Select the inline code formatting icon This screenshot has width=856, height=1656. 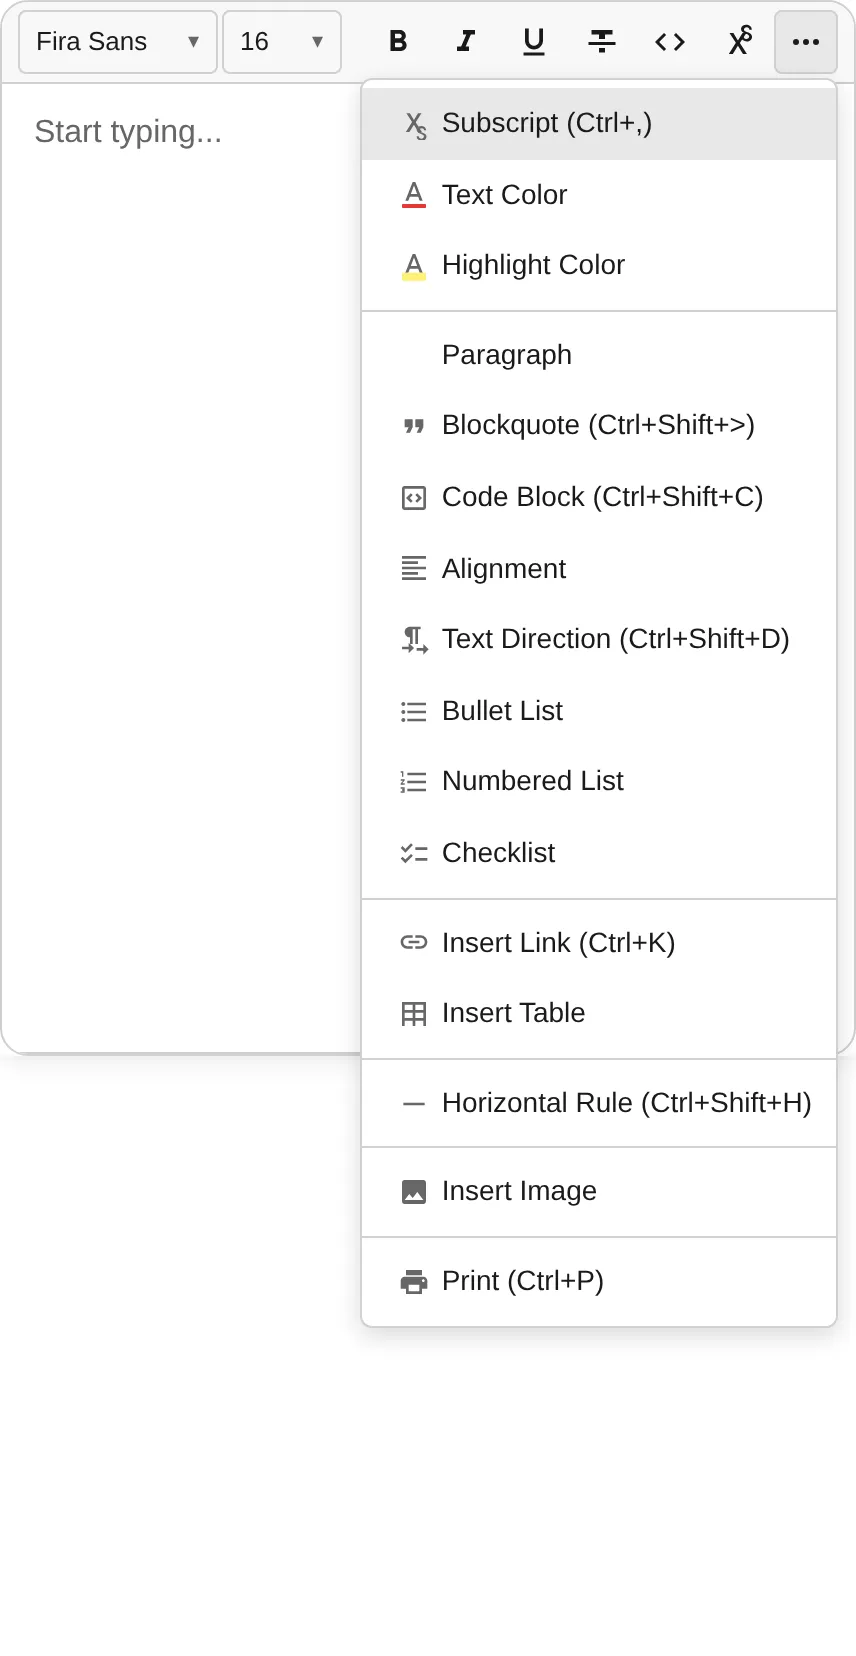pyautogui.click(x=669, y=41)
